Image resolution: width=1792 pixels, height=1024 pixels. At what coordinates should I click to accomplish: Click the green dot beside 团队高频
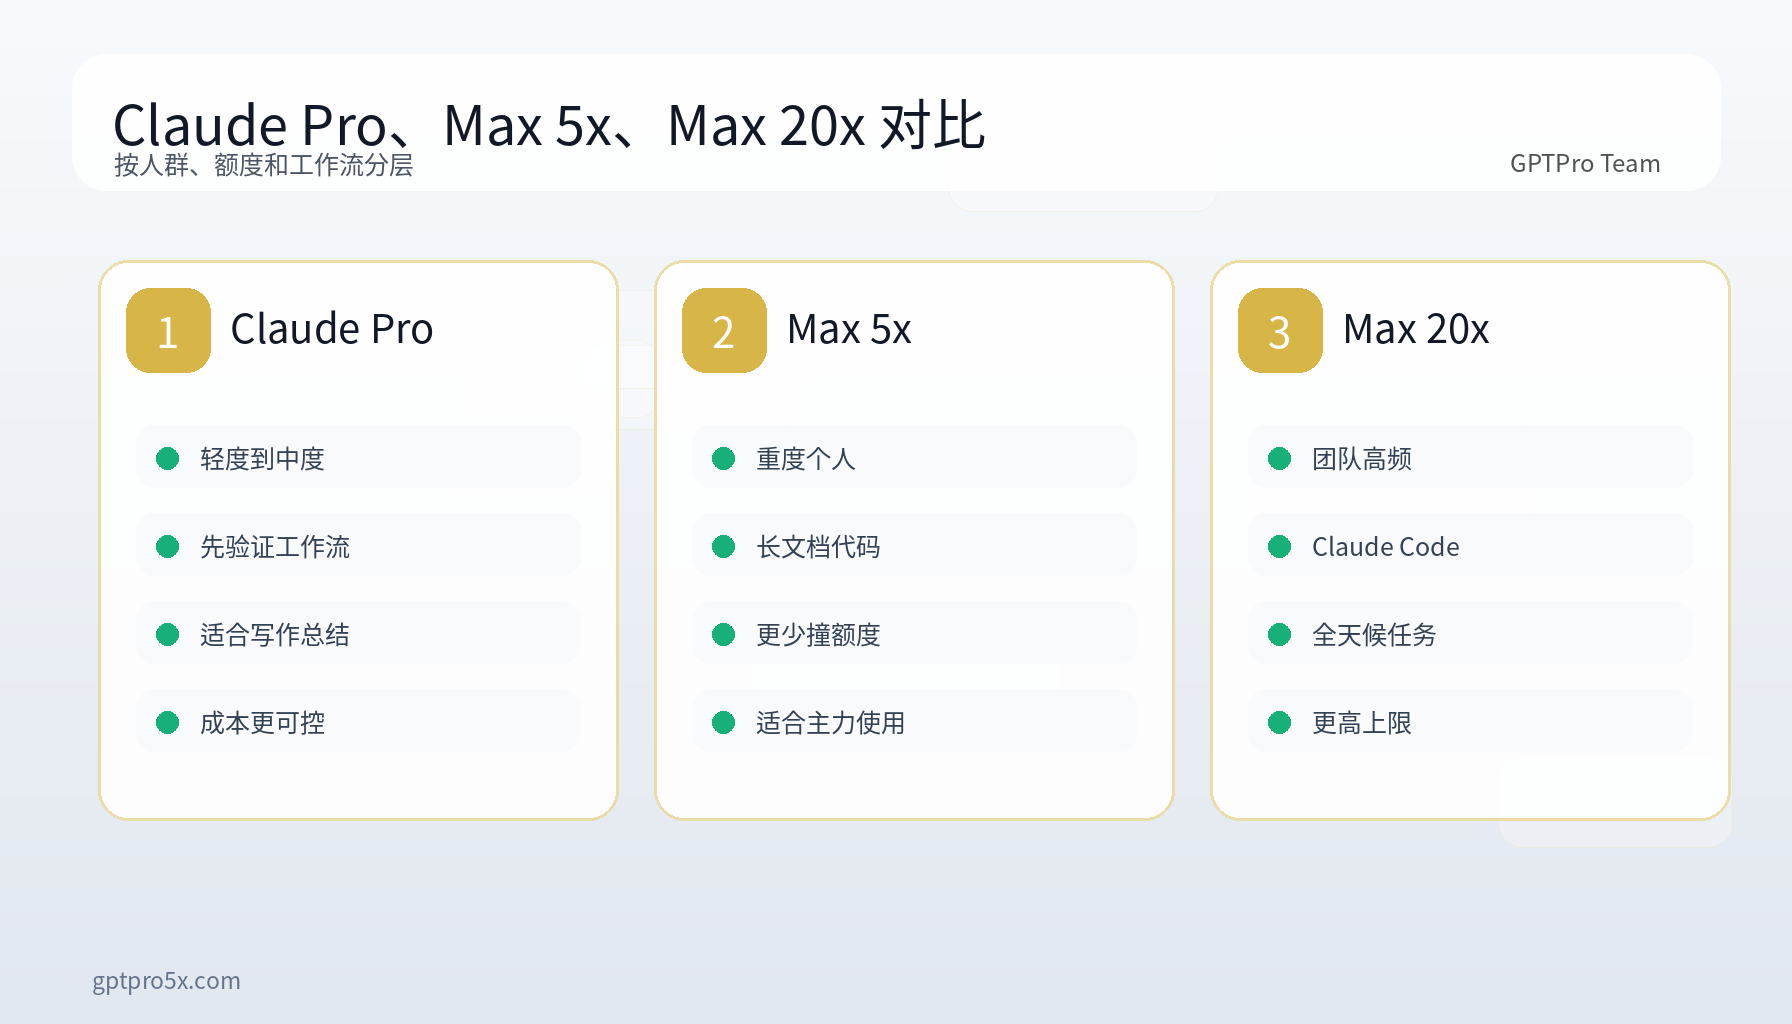click(1280, 459)
